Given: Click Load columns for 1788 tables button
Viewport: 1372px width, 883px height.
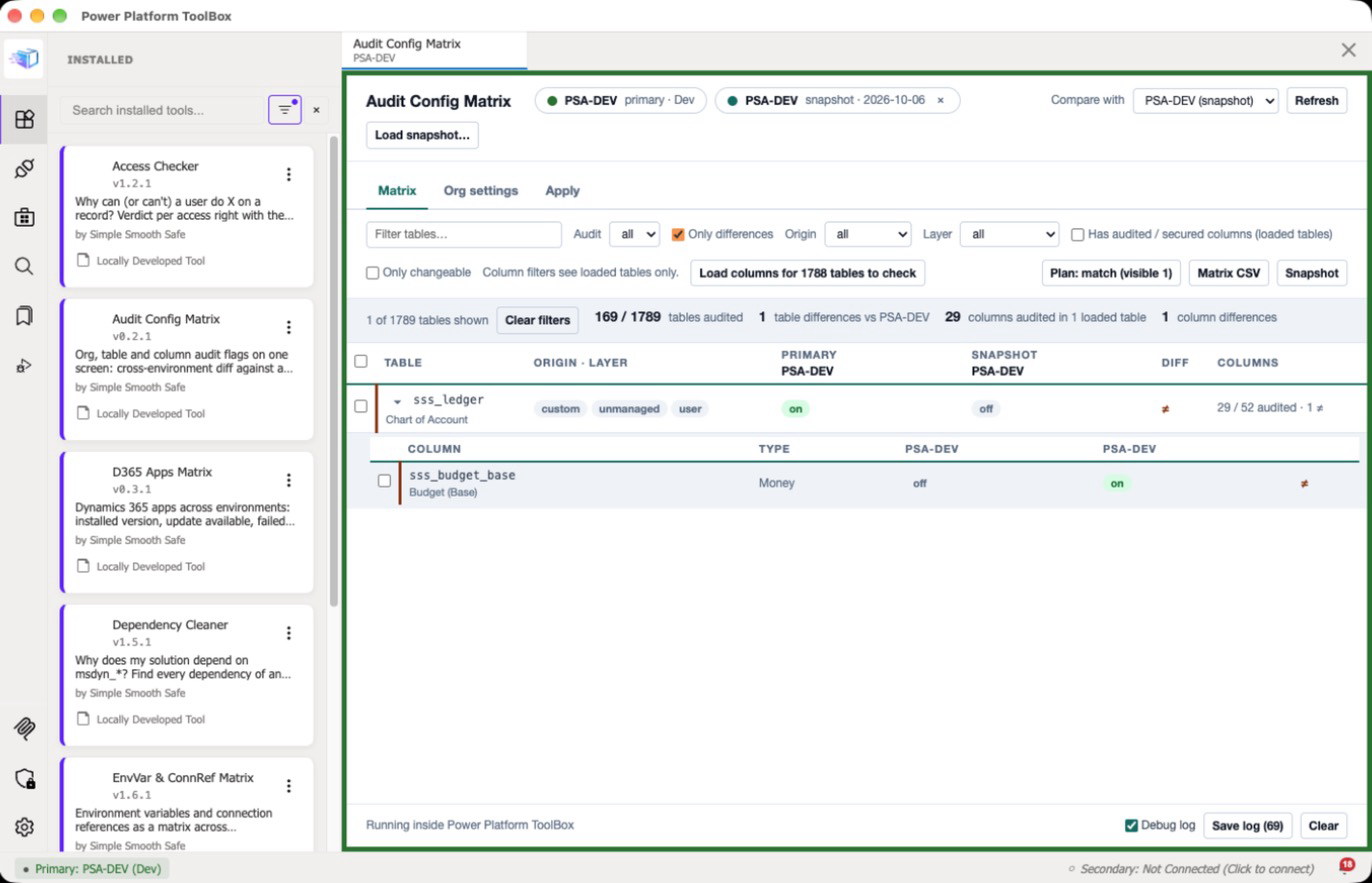Looking at the screenshot, I should pyautogui.click(x=807, y=273).
